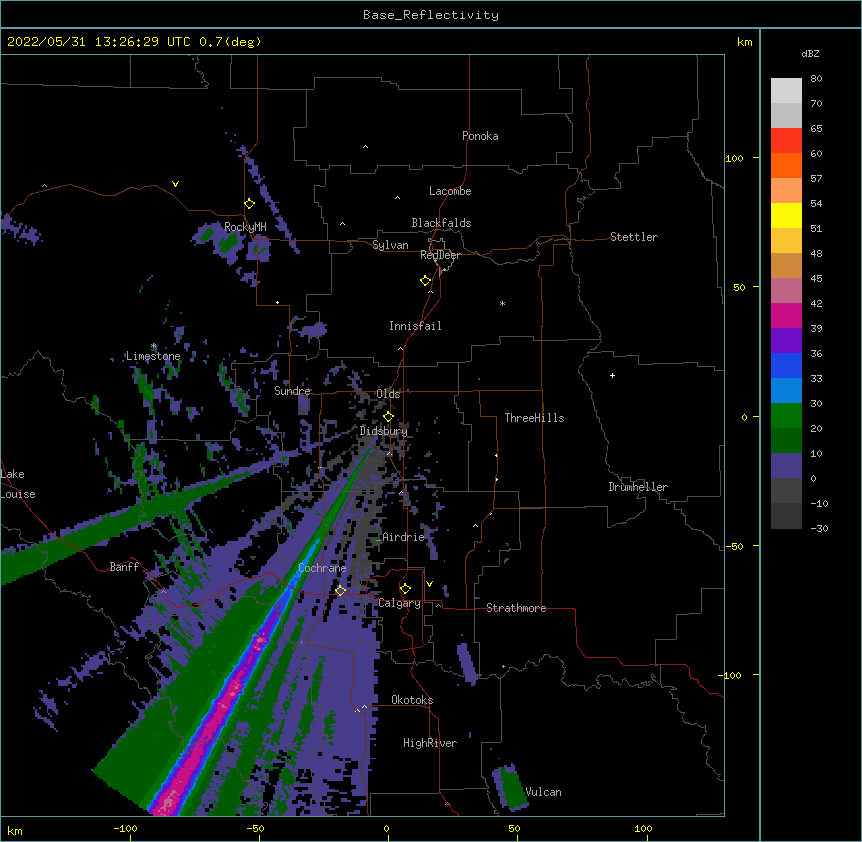Select the light gray 70-80 dBZ legend swatch

[x=786, y=91]
